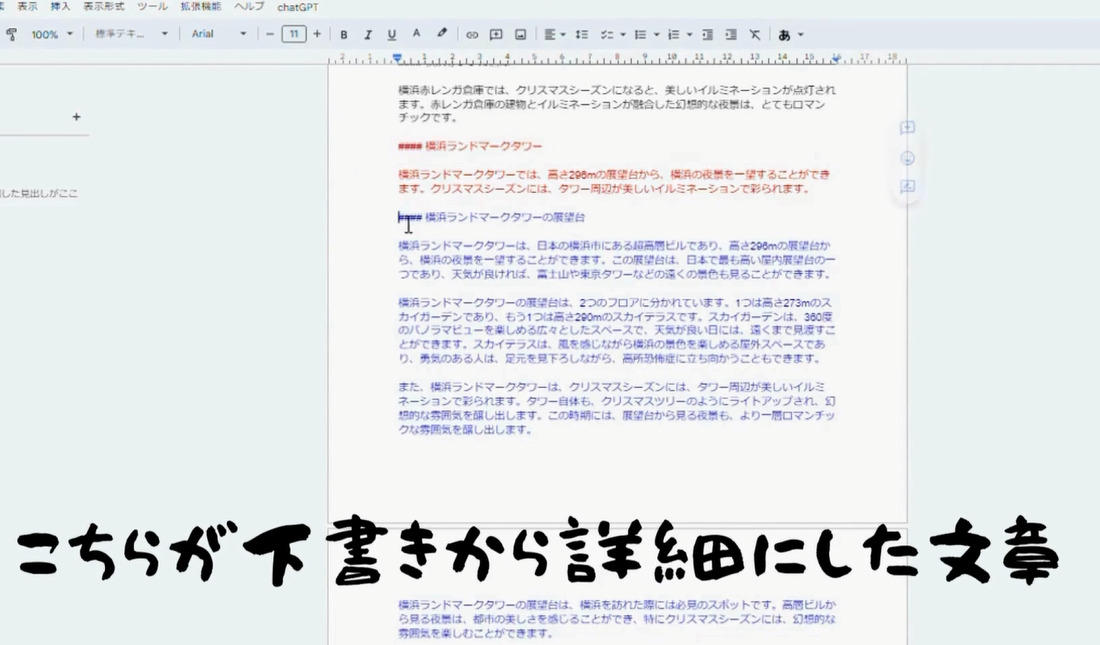Open the text color picker
Screen dimensions: 1100x645
[417, 34]
